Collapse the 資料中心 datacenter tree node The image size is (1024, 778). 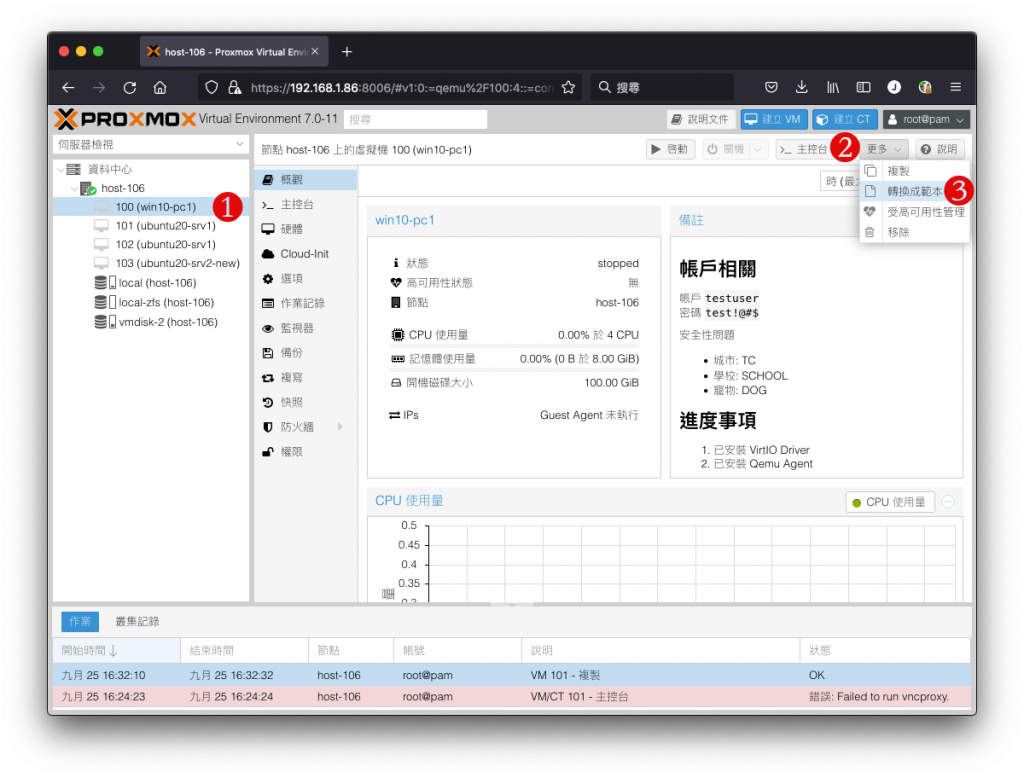click(61, 170)
